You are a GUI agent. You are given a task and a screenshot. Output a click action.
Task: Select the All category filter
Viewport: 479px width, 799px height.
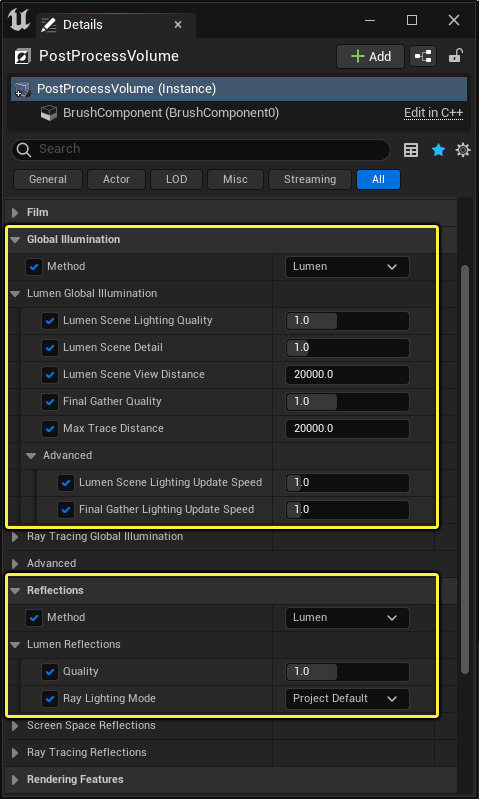click(378, 179)
